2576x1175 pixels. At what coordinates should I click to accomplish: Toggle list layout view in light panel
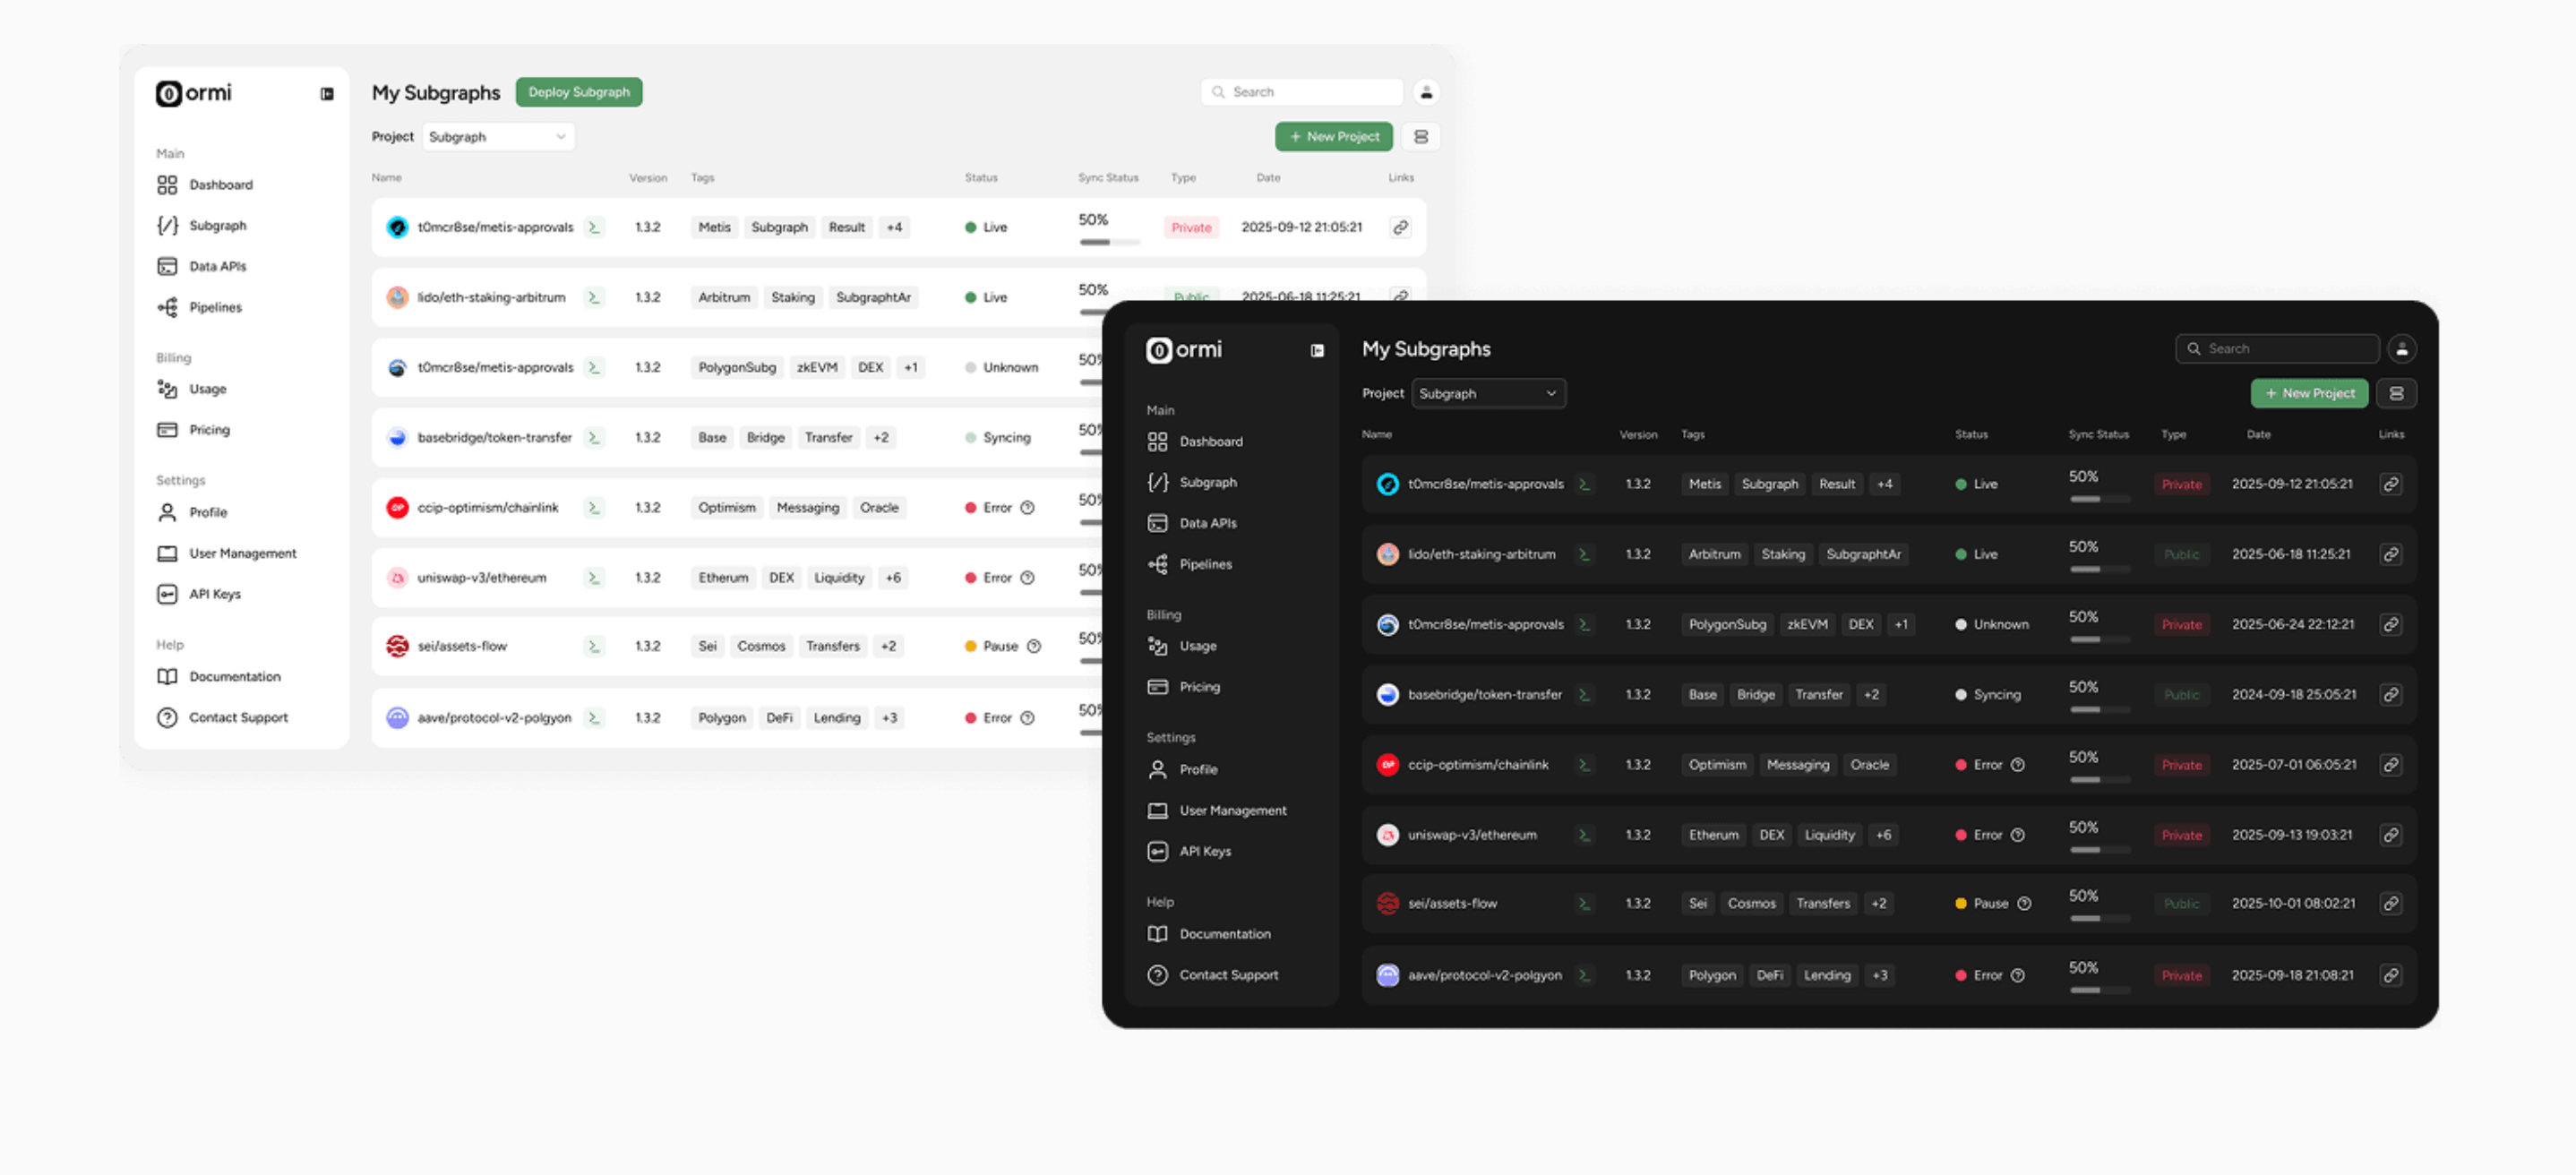(1420, 137)
